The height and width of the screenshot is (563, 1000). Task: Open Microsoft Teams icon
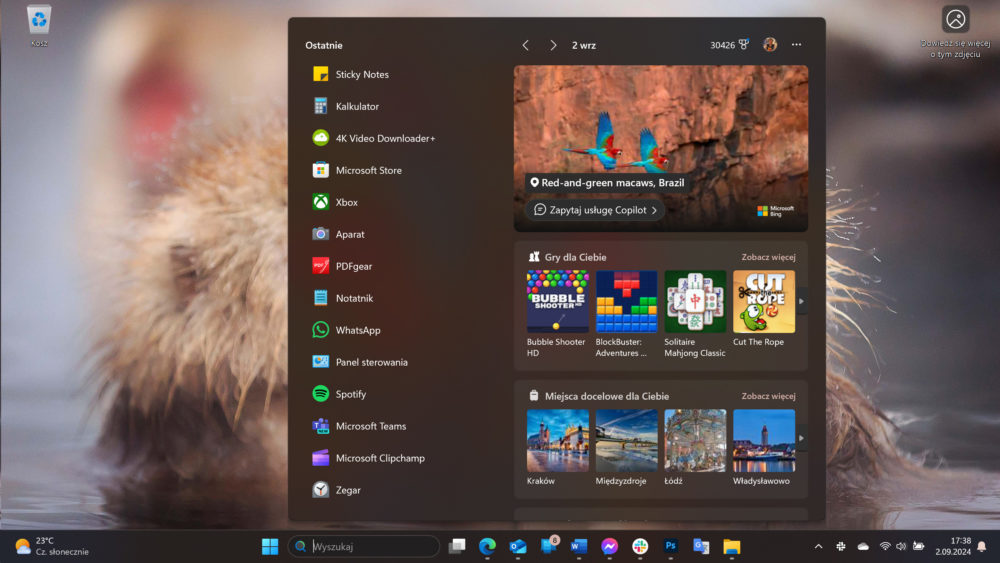pyautogui.click(x=320, y=426)
